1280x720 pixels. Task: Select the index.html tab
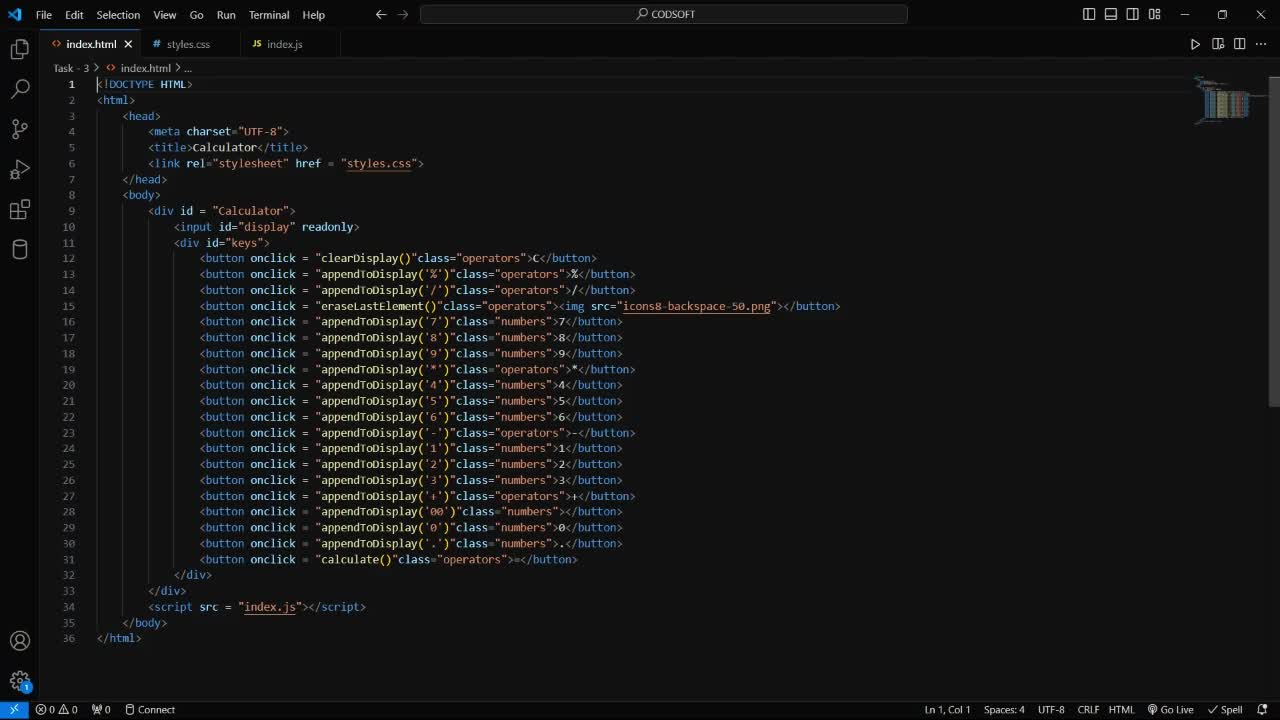[91, 44]
